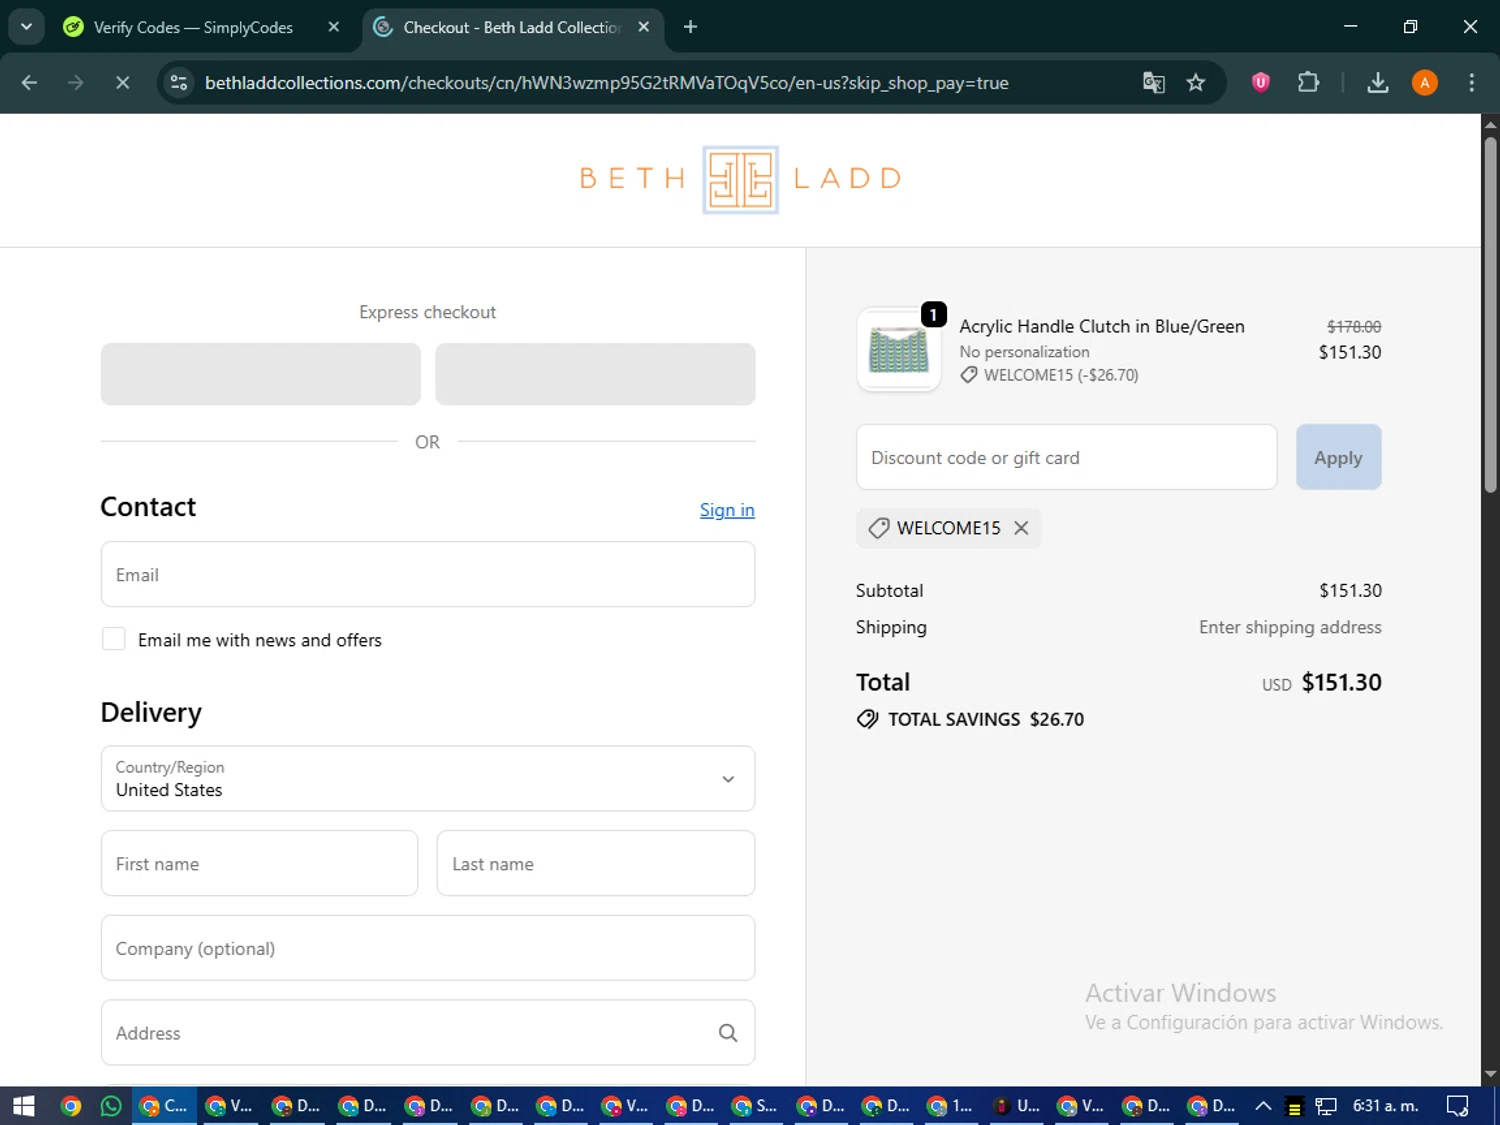Open the tab search dropdown arrow

tap(27, 27)
